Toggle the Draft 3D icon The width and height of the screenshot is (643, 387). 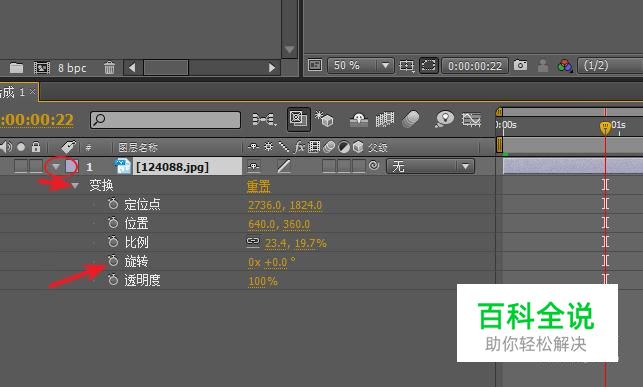[x=324, y=119]
